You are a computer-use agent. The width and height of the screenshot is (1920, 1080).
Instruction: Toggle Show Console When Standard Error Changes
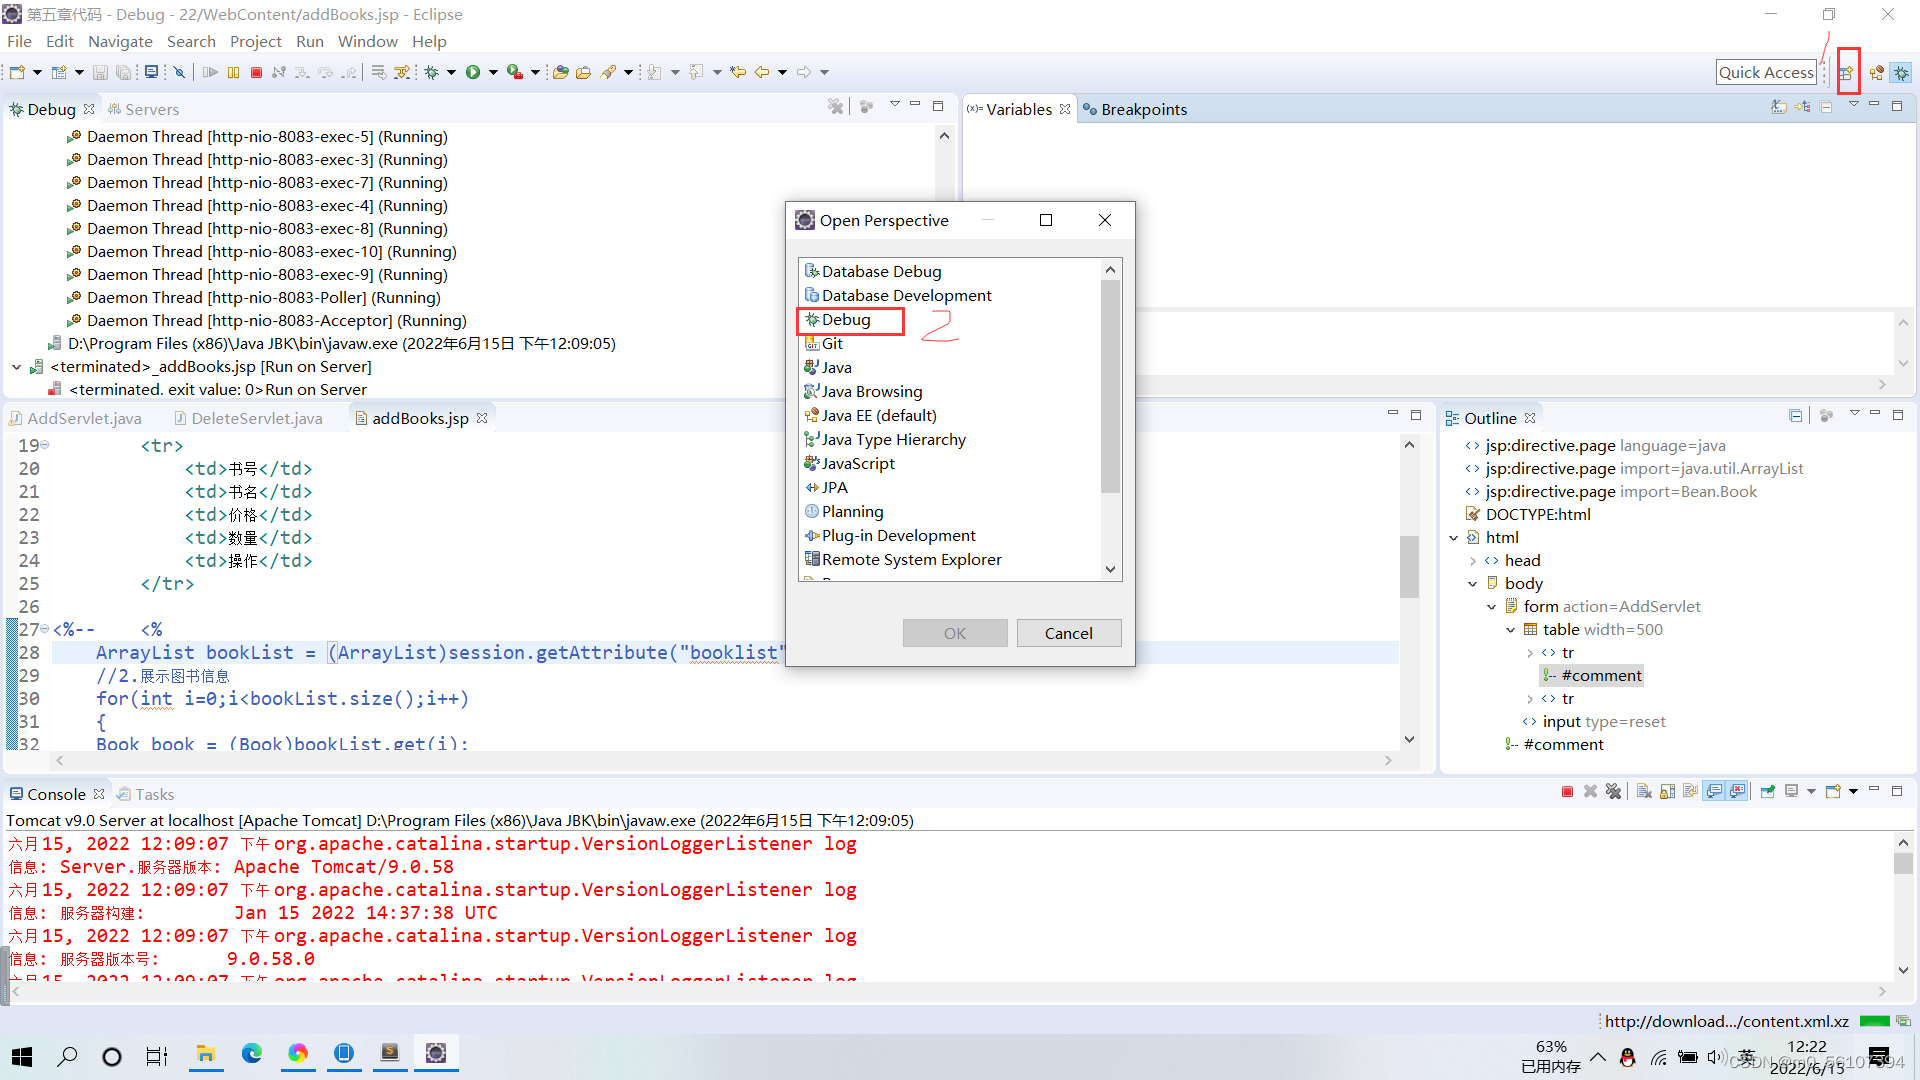tap(1738, 791)
